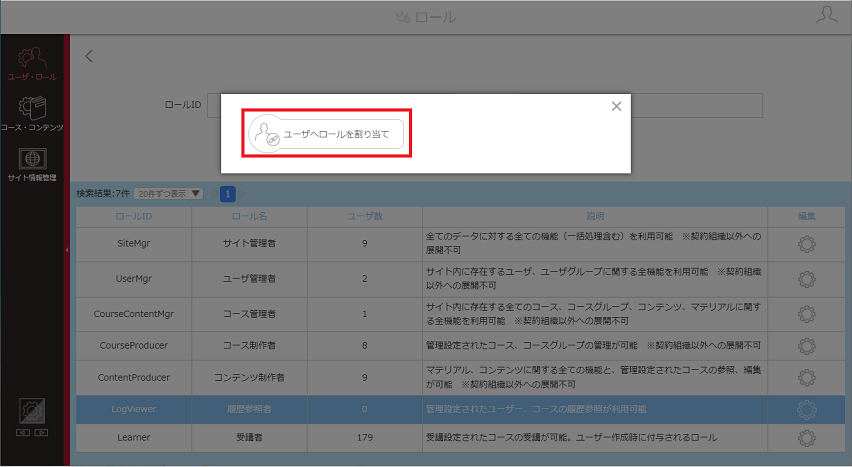Open the settings gear at sidebar bottom
The height and width of the screenshot is (467, 852).
(x=32, y=411)
